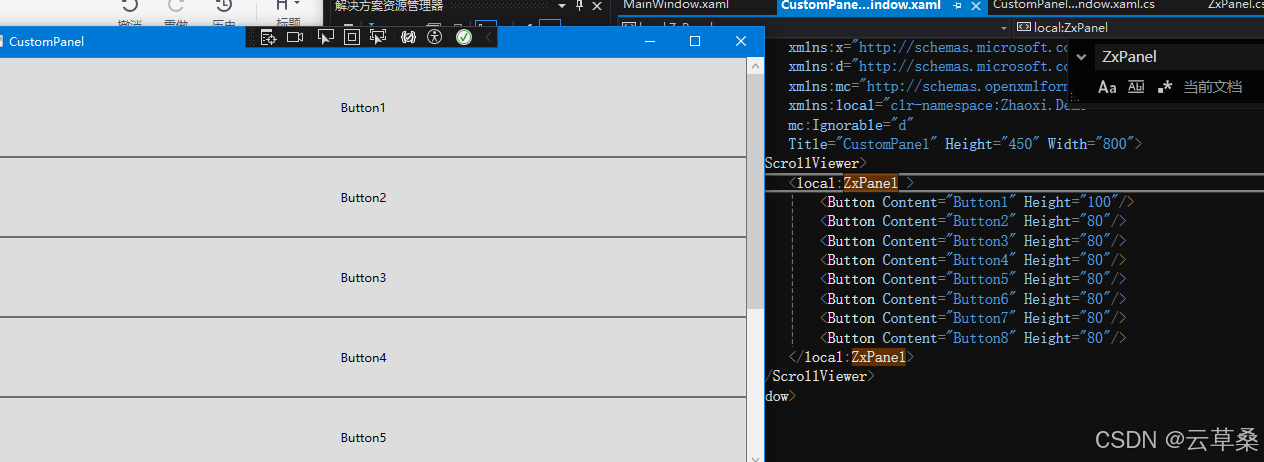This screenshot has height=462, width=1264.
Task: Click the camera-shaped debug toolbar icon
Action: point(295,37)
